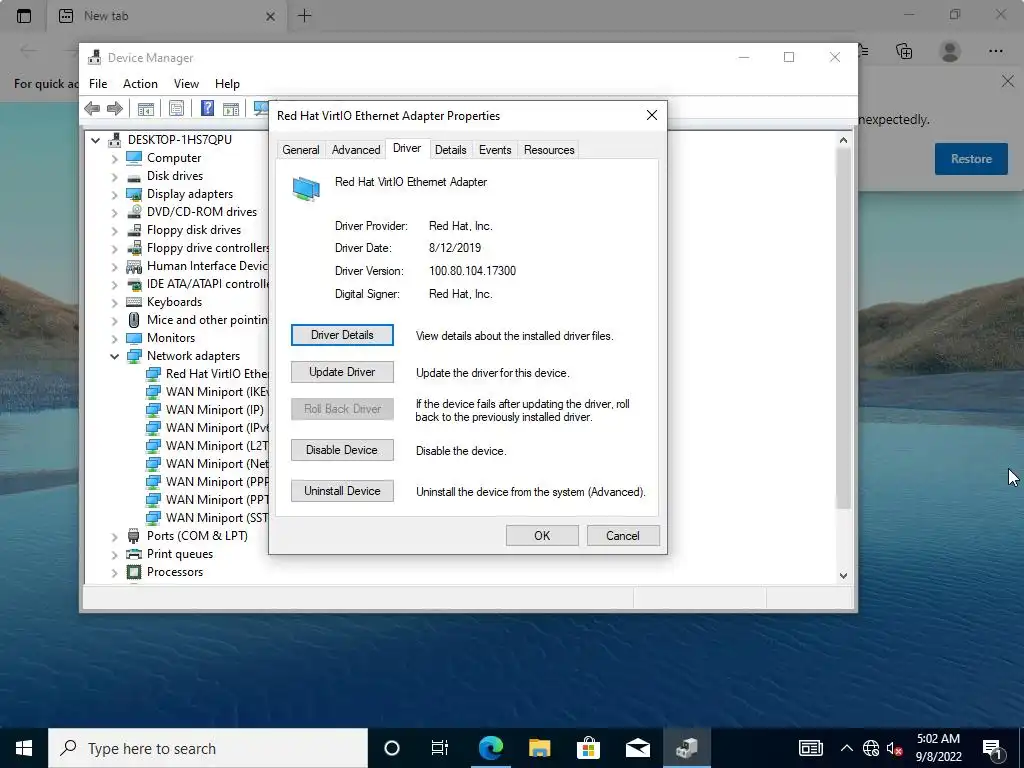1024x768 pixels.
Task: Click the network globe icon in system tray
Action: click(x=871, y=748)
